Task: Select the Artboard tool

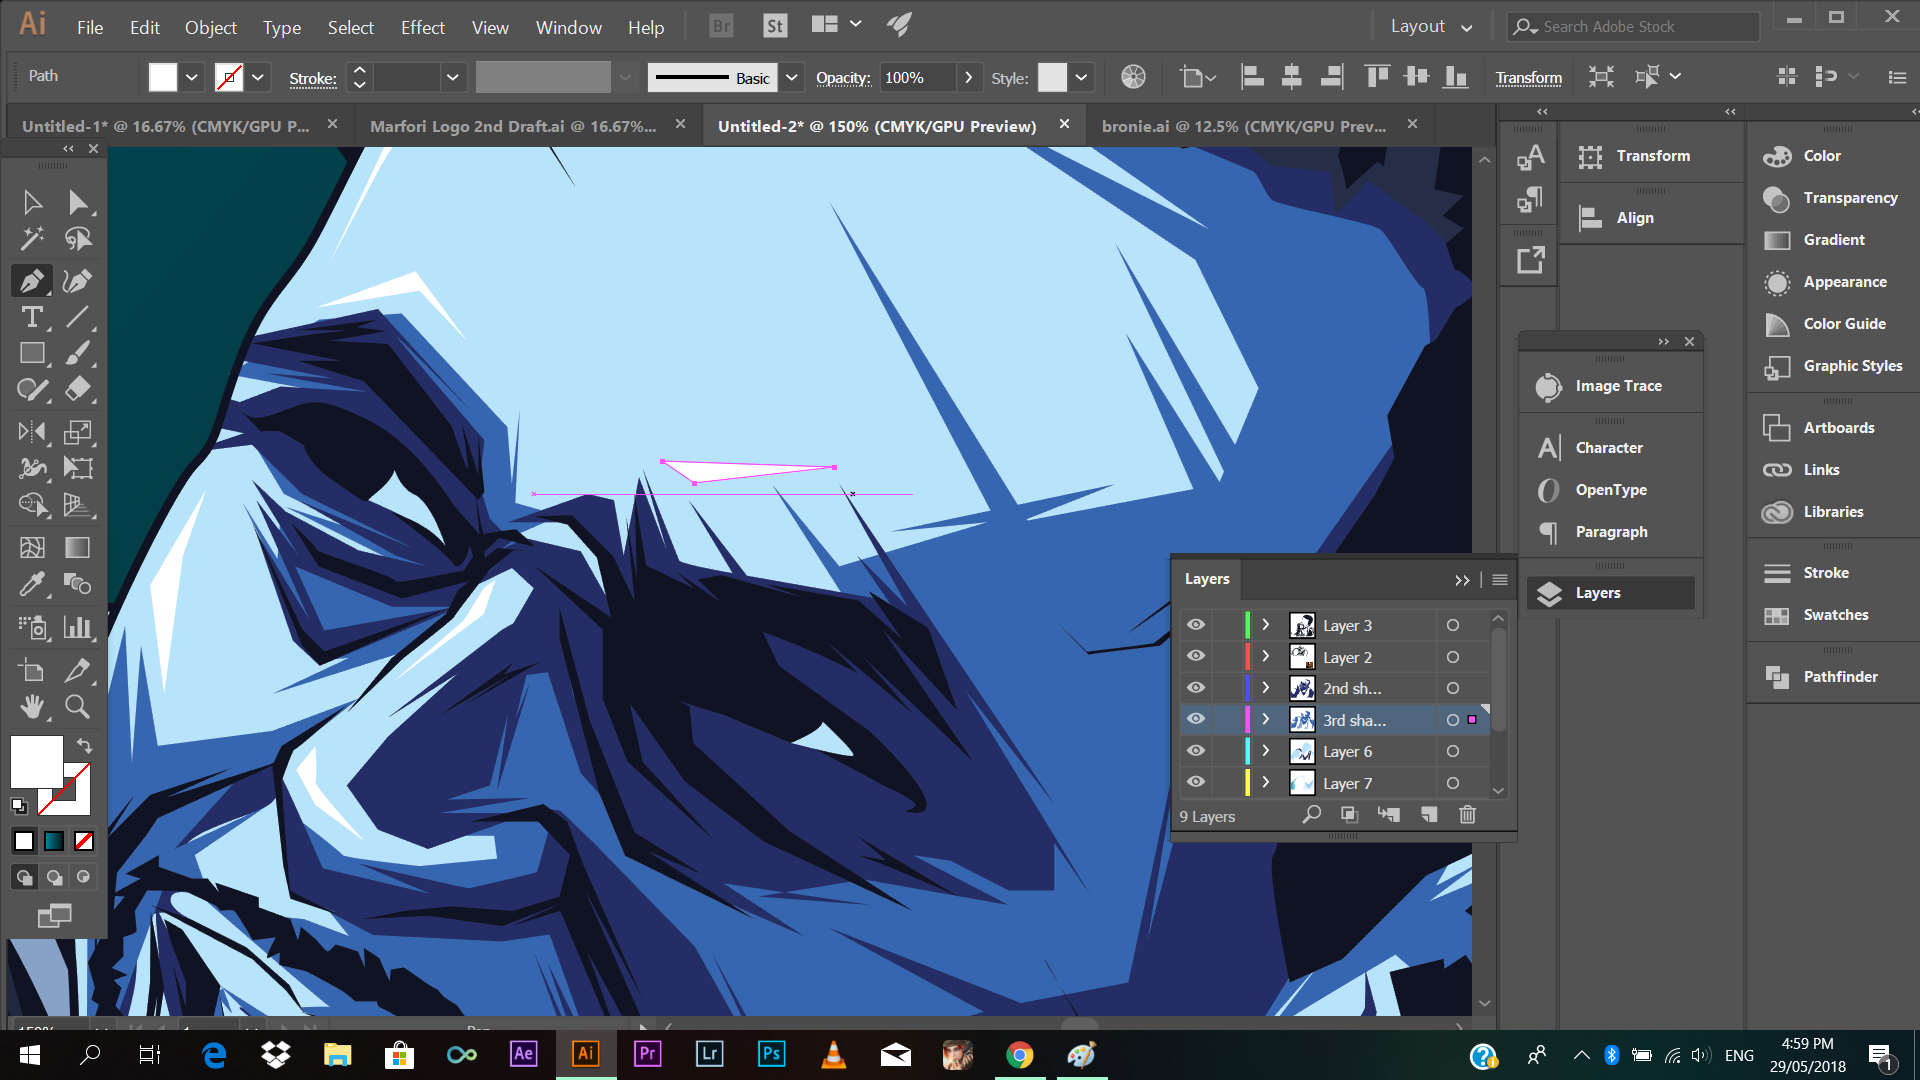Action: point(32,670)
